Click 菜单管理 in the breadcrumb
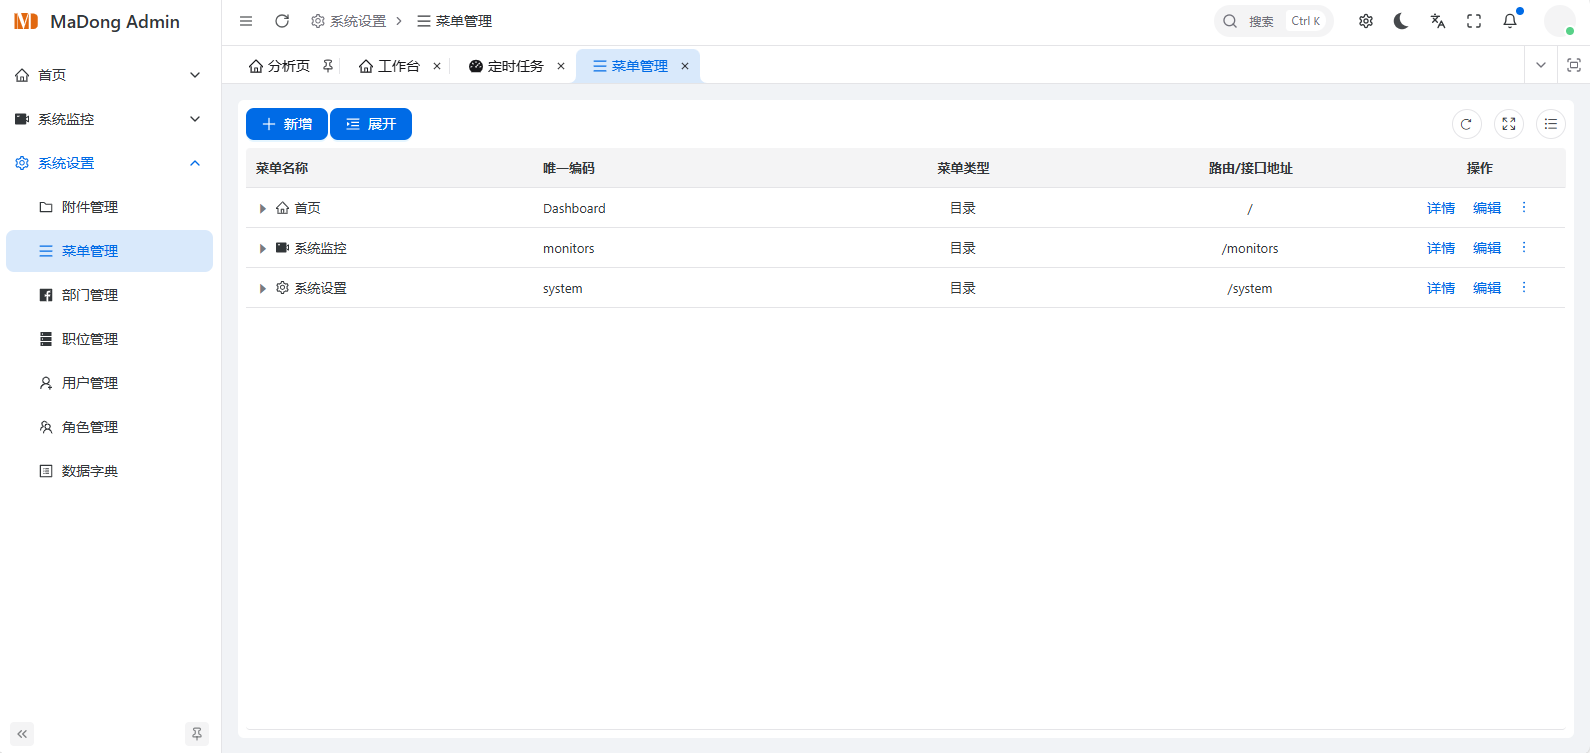The width and height of the screenshot is (1590, 753). [455, 21]
